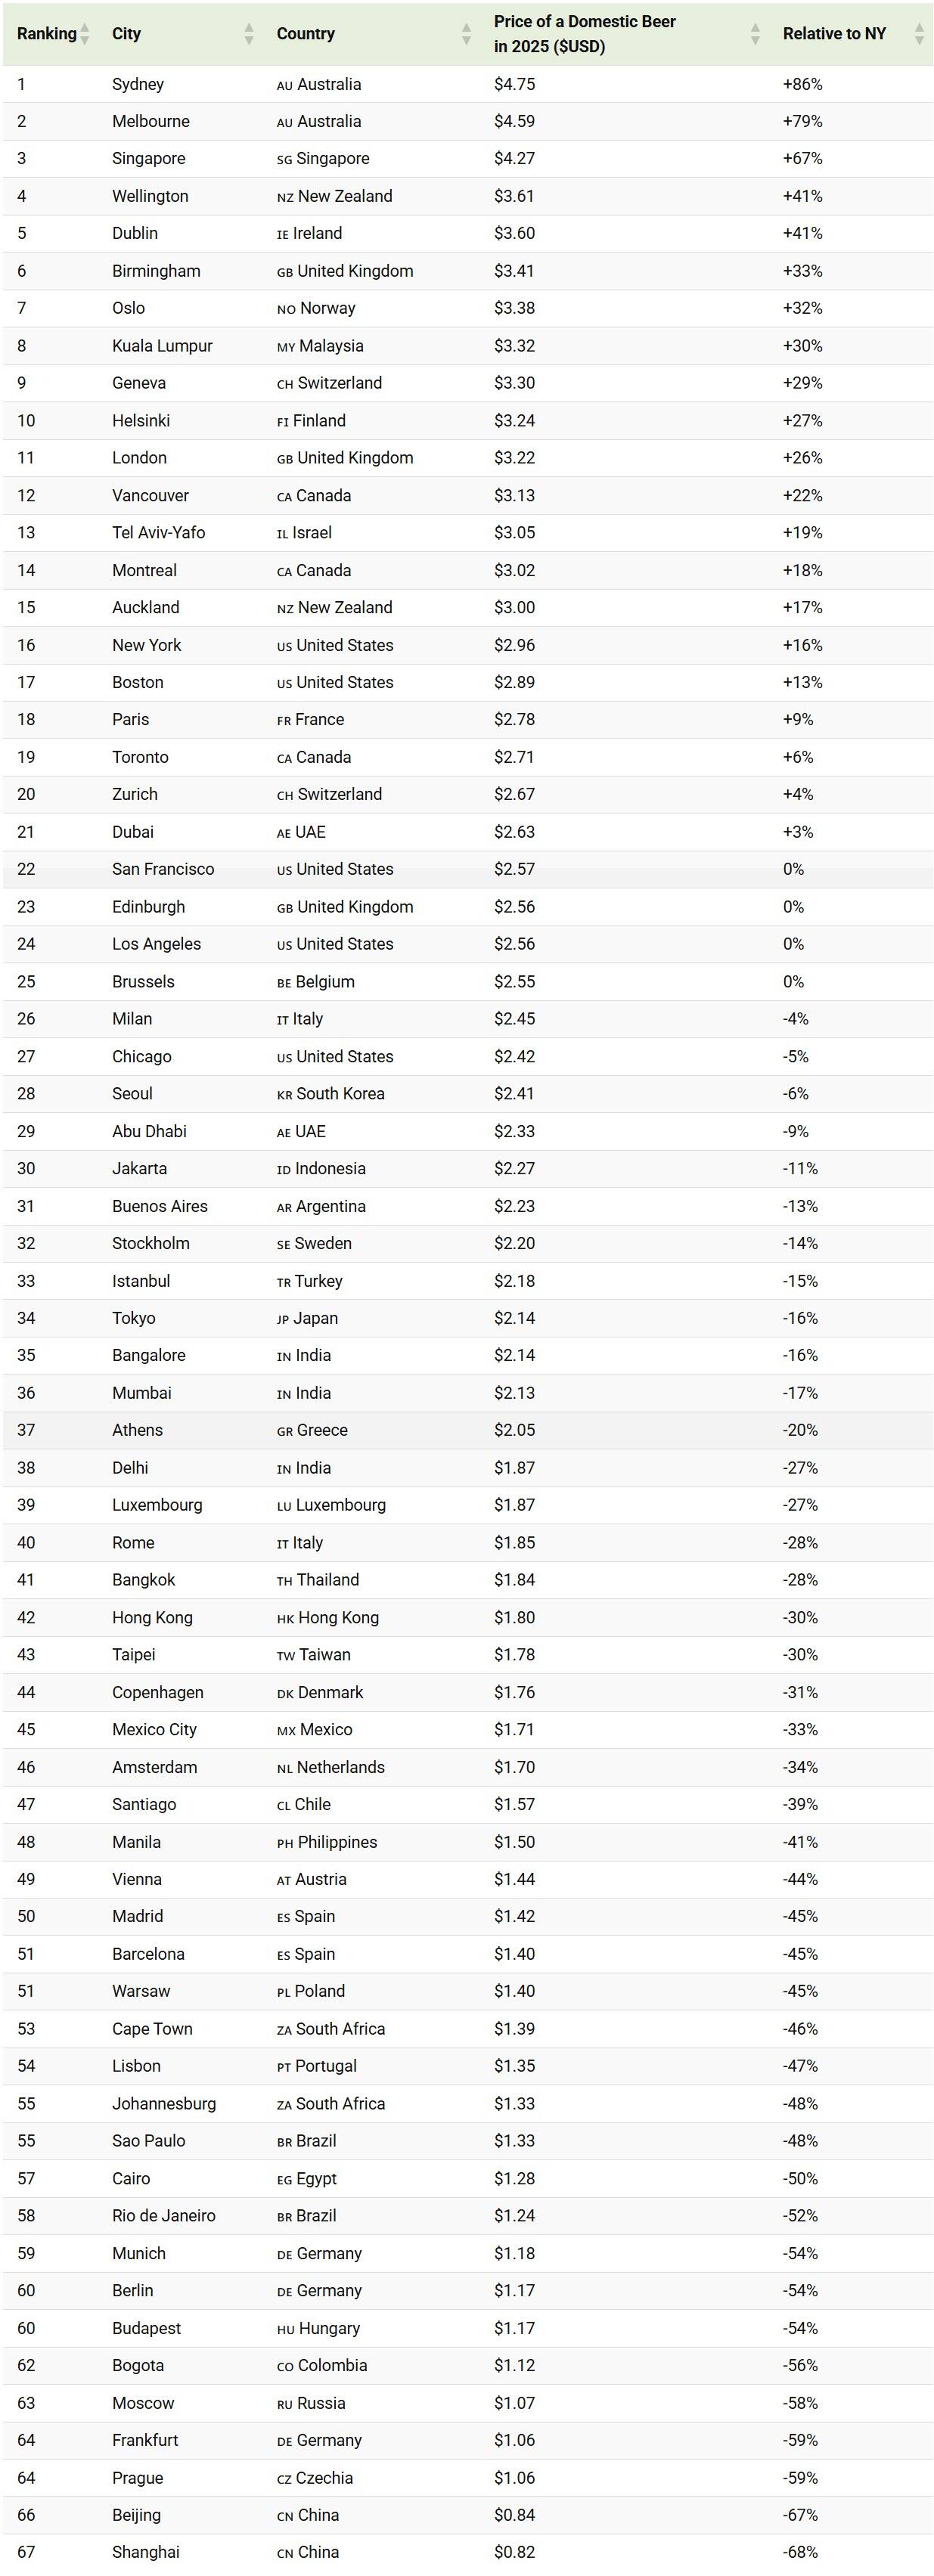This screenshot has height=2576, width=934.
Task: Click sort arrows beside Relative to NY
Action: point(919,34)
